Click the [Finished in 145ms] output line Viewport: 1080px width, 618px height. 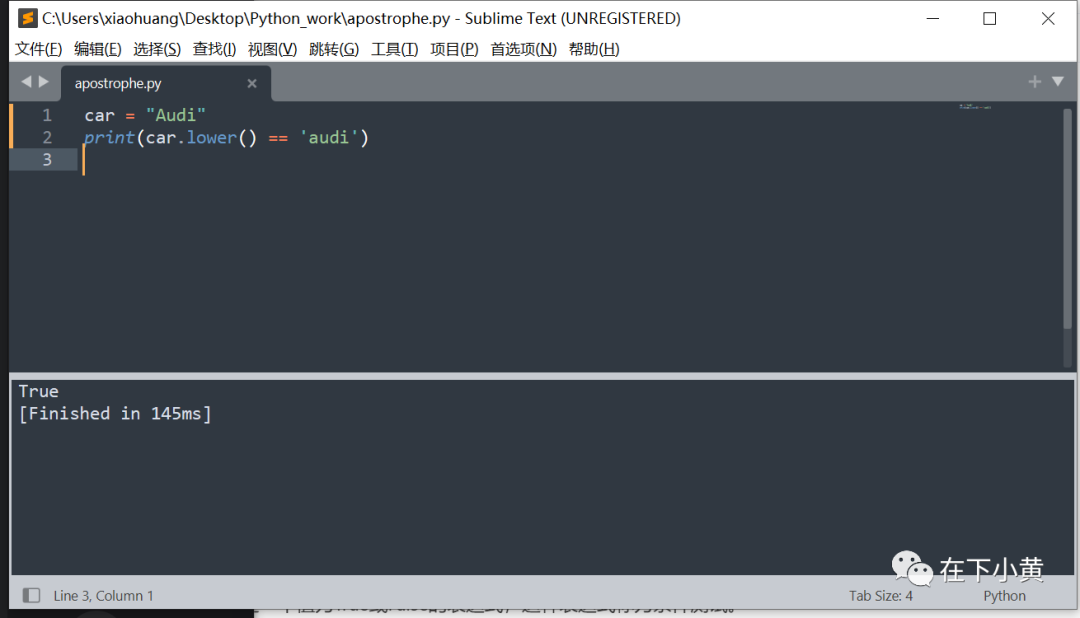(x=115, y=413)
